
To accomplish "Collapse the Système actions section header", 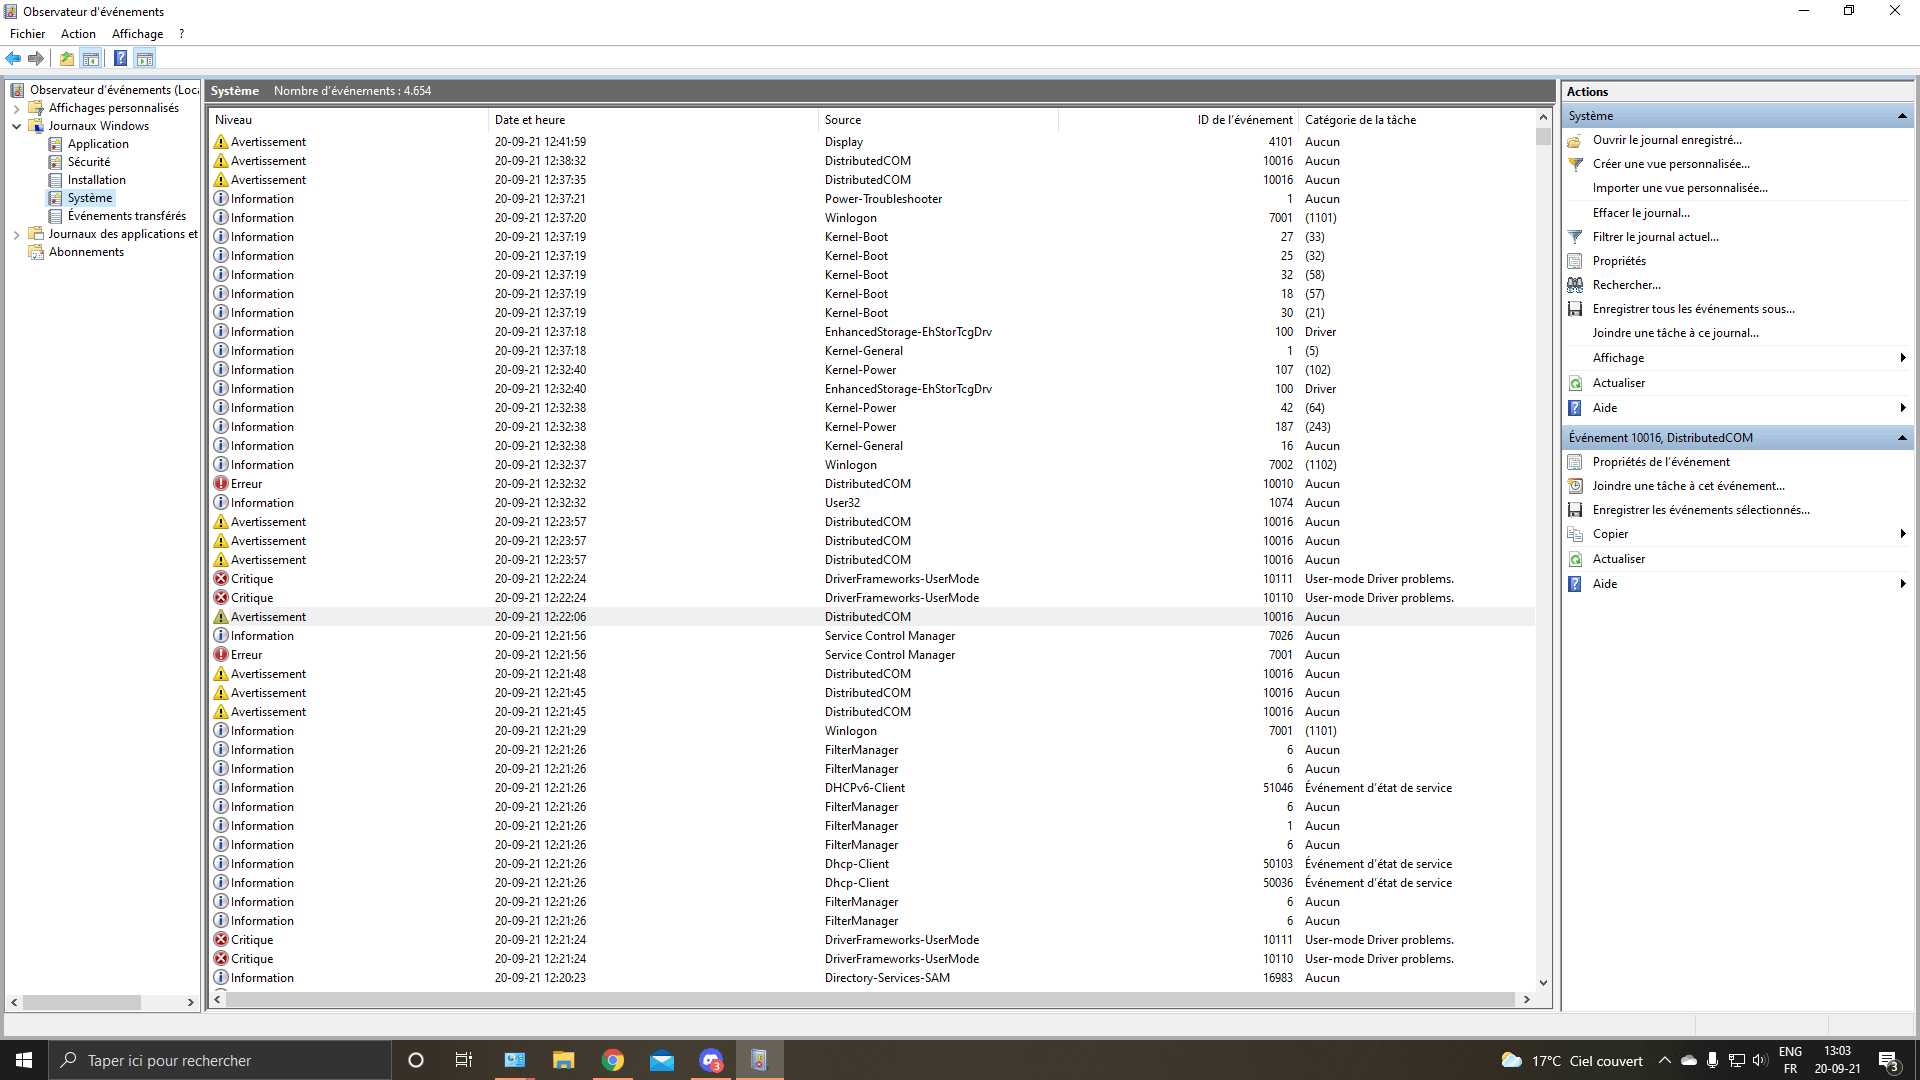I will pos(1901,116).
